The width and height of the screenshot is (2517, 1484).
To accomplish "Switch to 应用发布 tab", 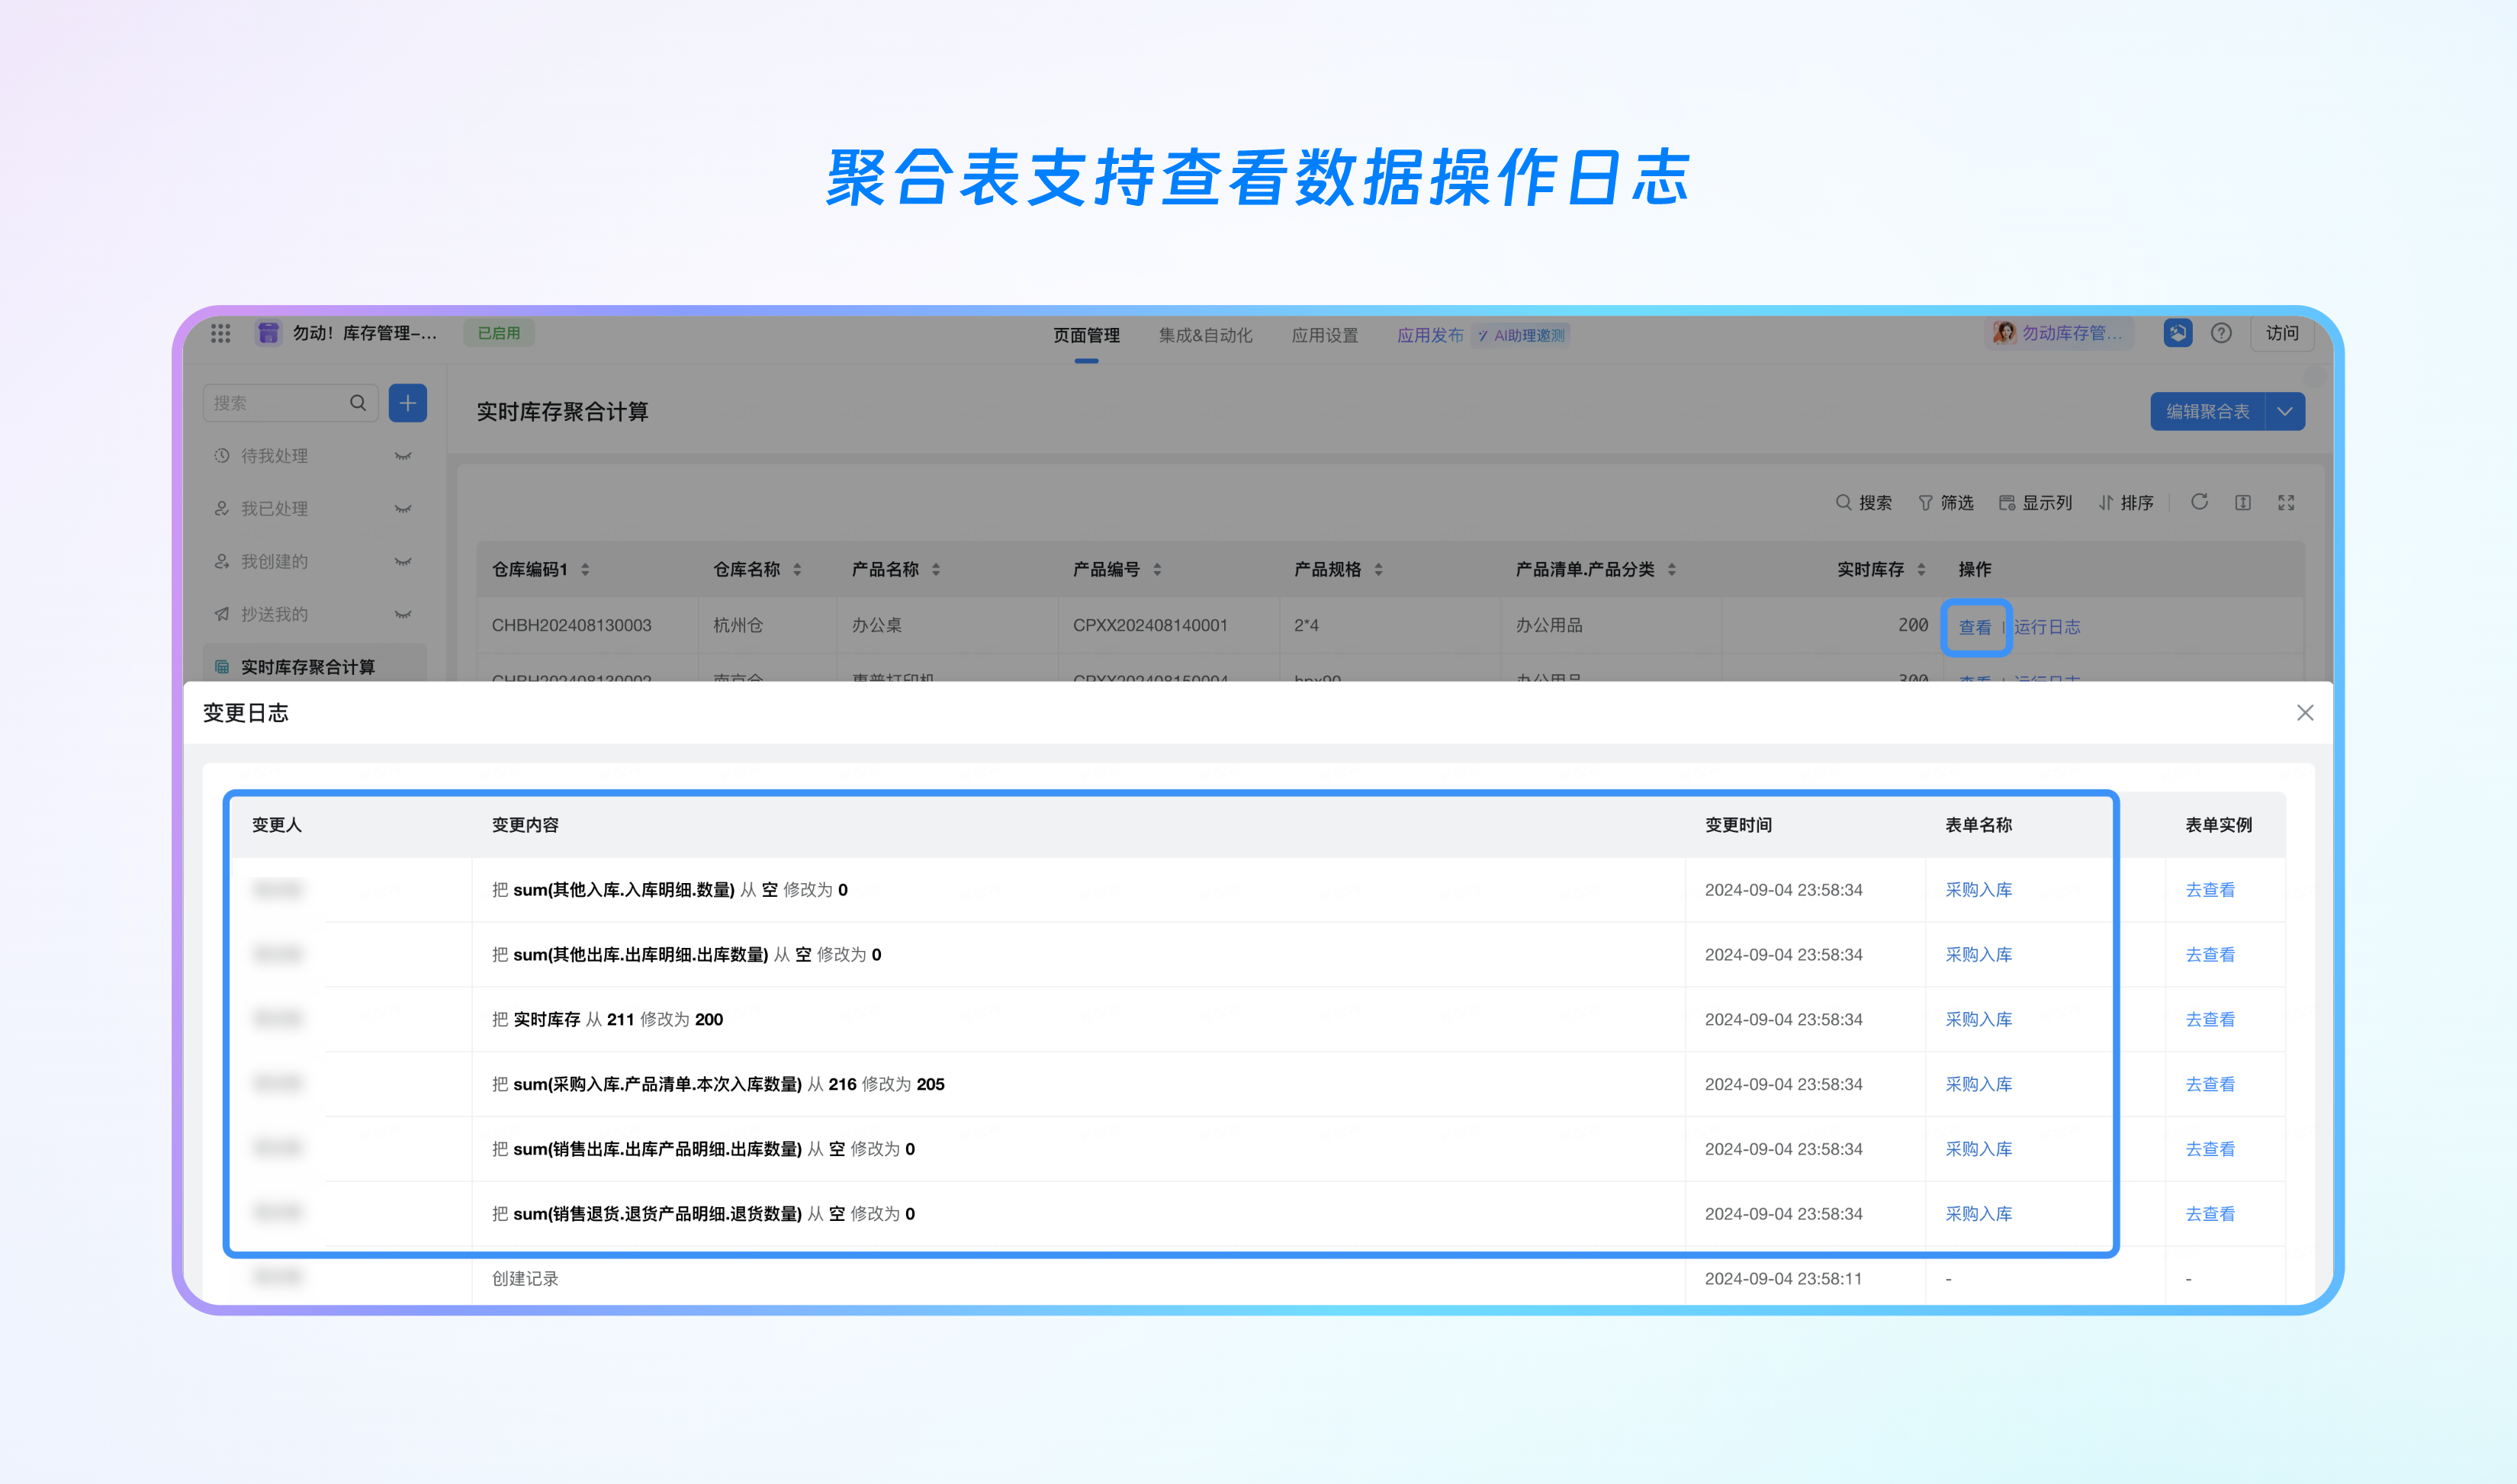I will (1430, 335).
